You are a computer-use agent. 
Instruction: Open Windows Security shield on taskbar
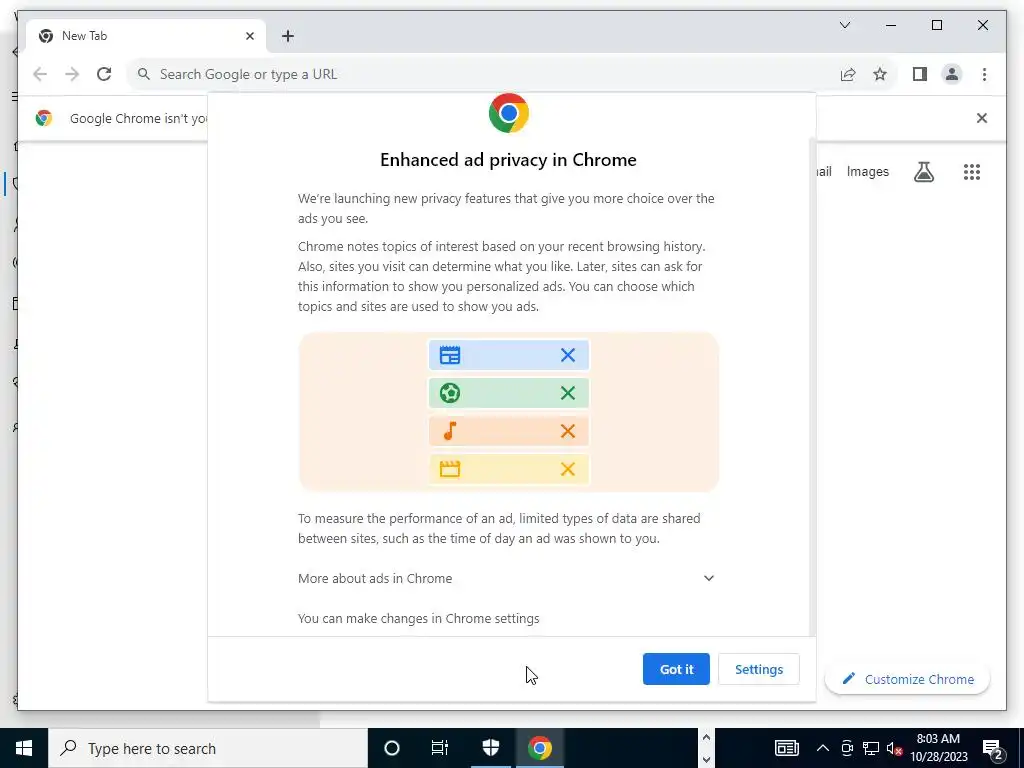click(490, 748)
